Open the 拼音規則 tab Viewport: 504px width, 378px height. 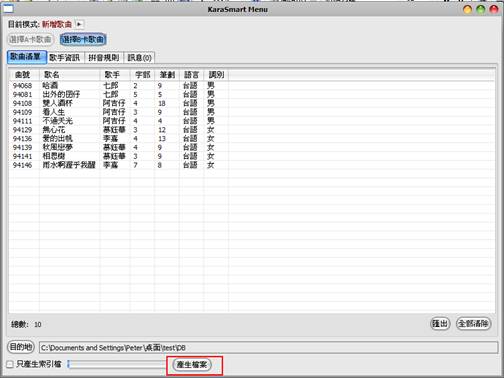(104, 57)
